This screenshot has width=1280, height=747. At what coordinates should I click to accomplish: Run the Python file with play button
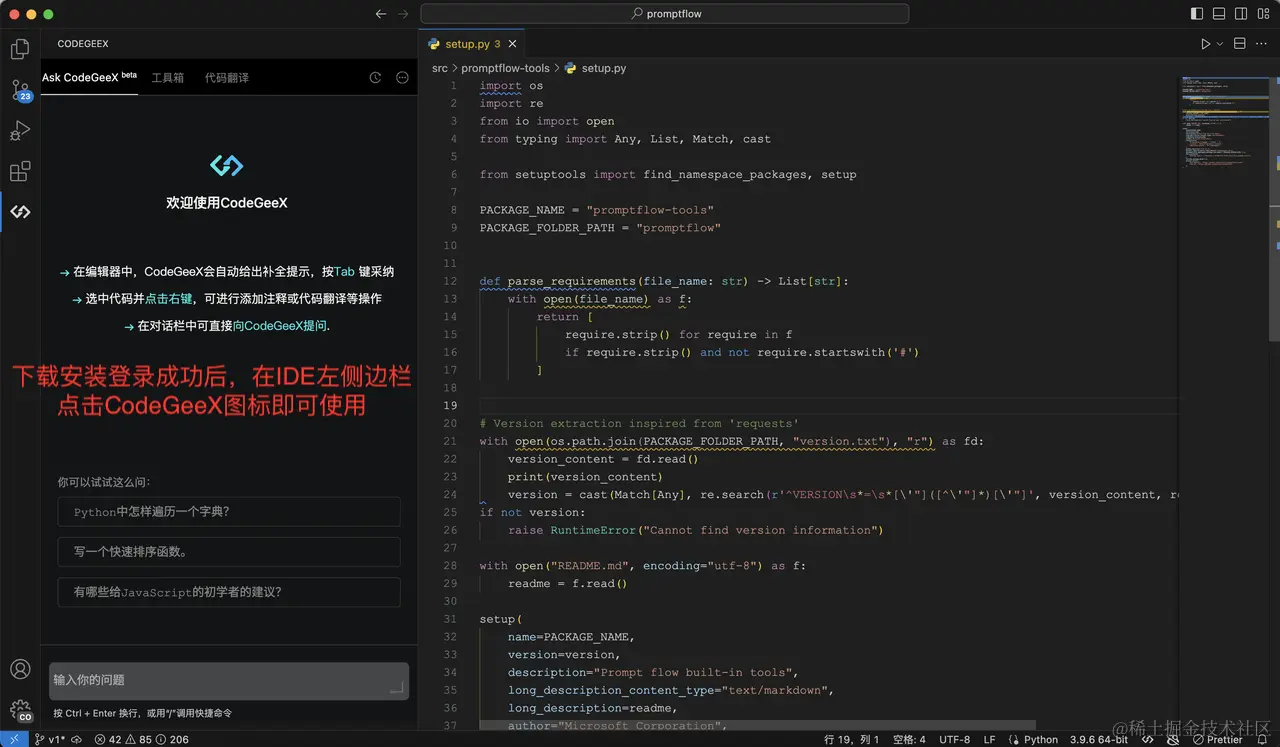tap(1205, 44)
